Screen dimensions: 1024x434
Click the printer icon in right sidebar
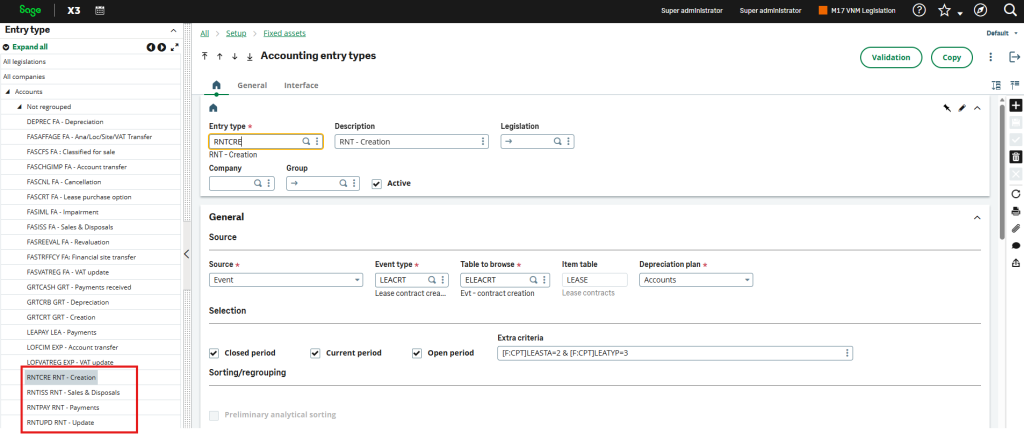tap(1016, 211)
